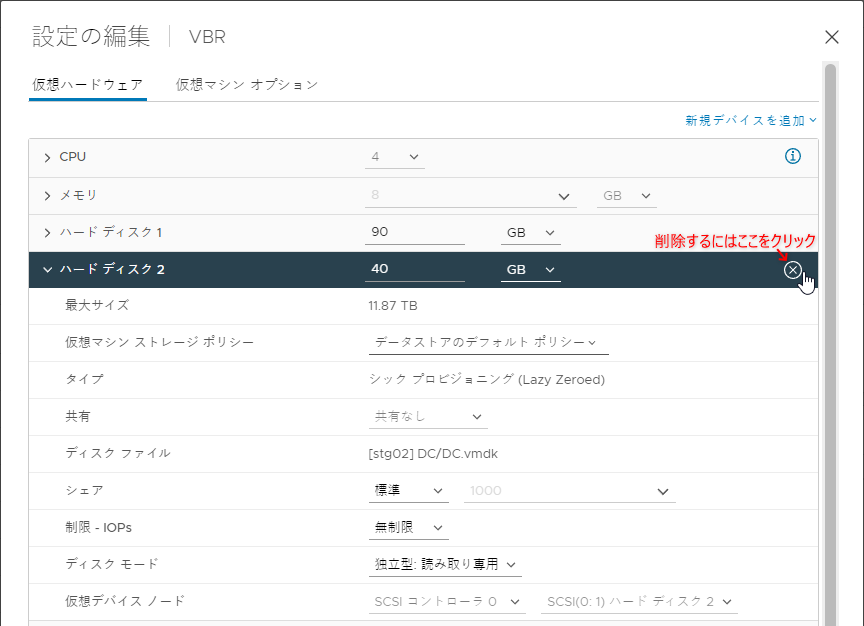Click the ディスク ファイル label
This screenshot has height=626, width=864.
coord(118,454)
